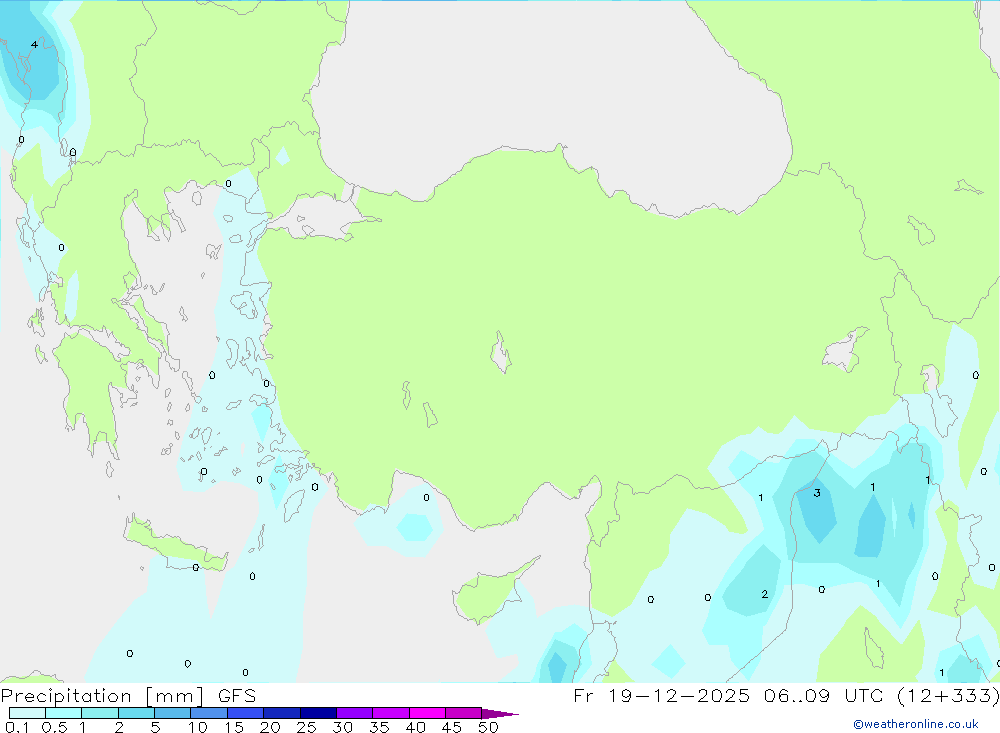The image size is (1000, 733).
Task: Click the 10–15 mm legend swatch
Action: click(209, 713)
